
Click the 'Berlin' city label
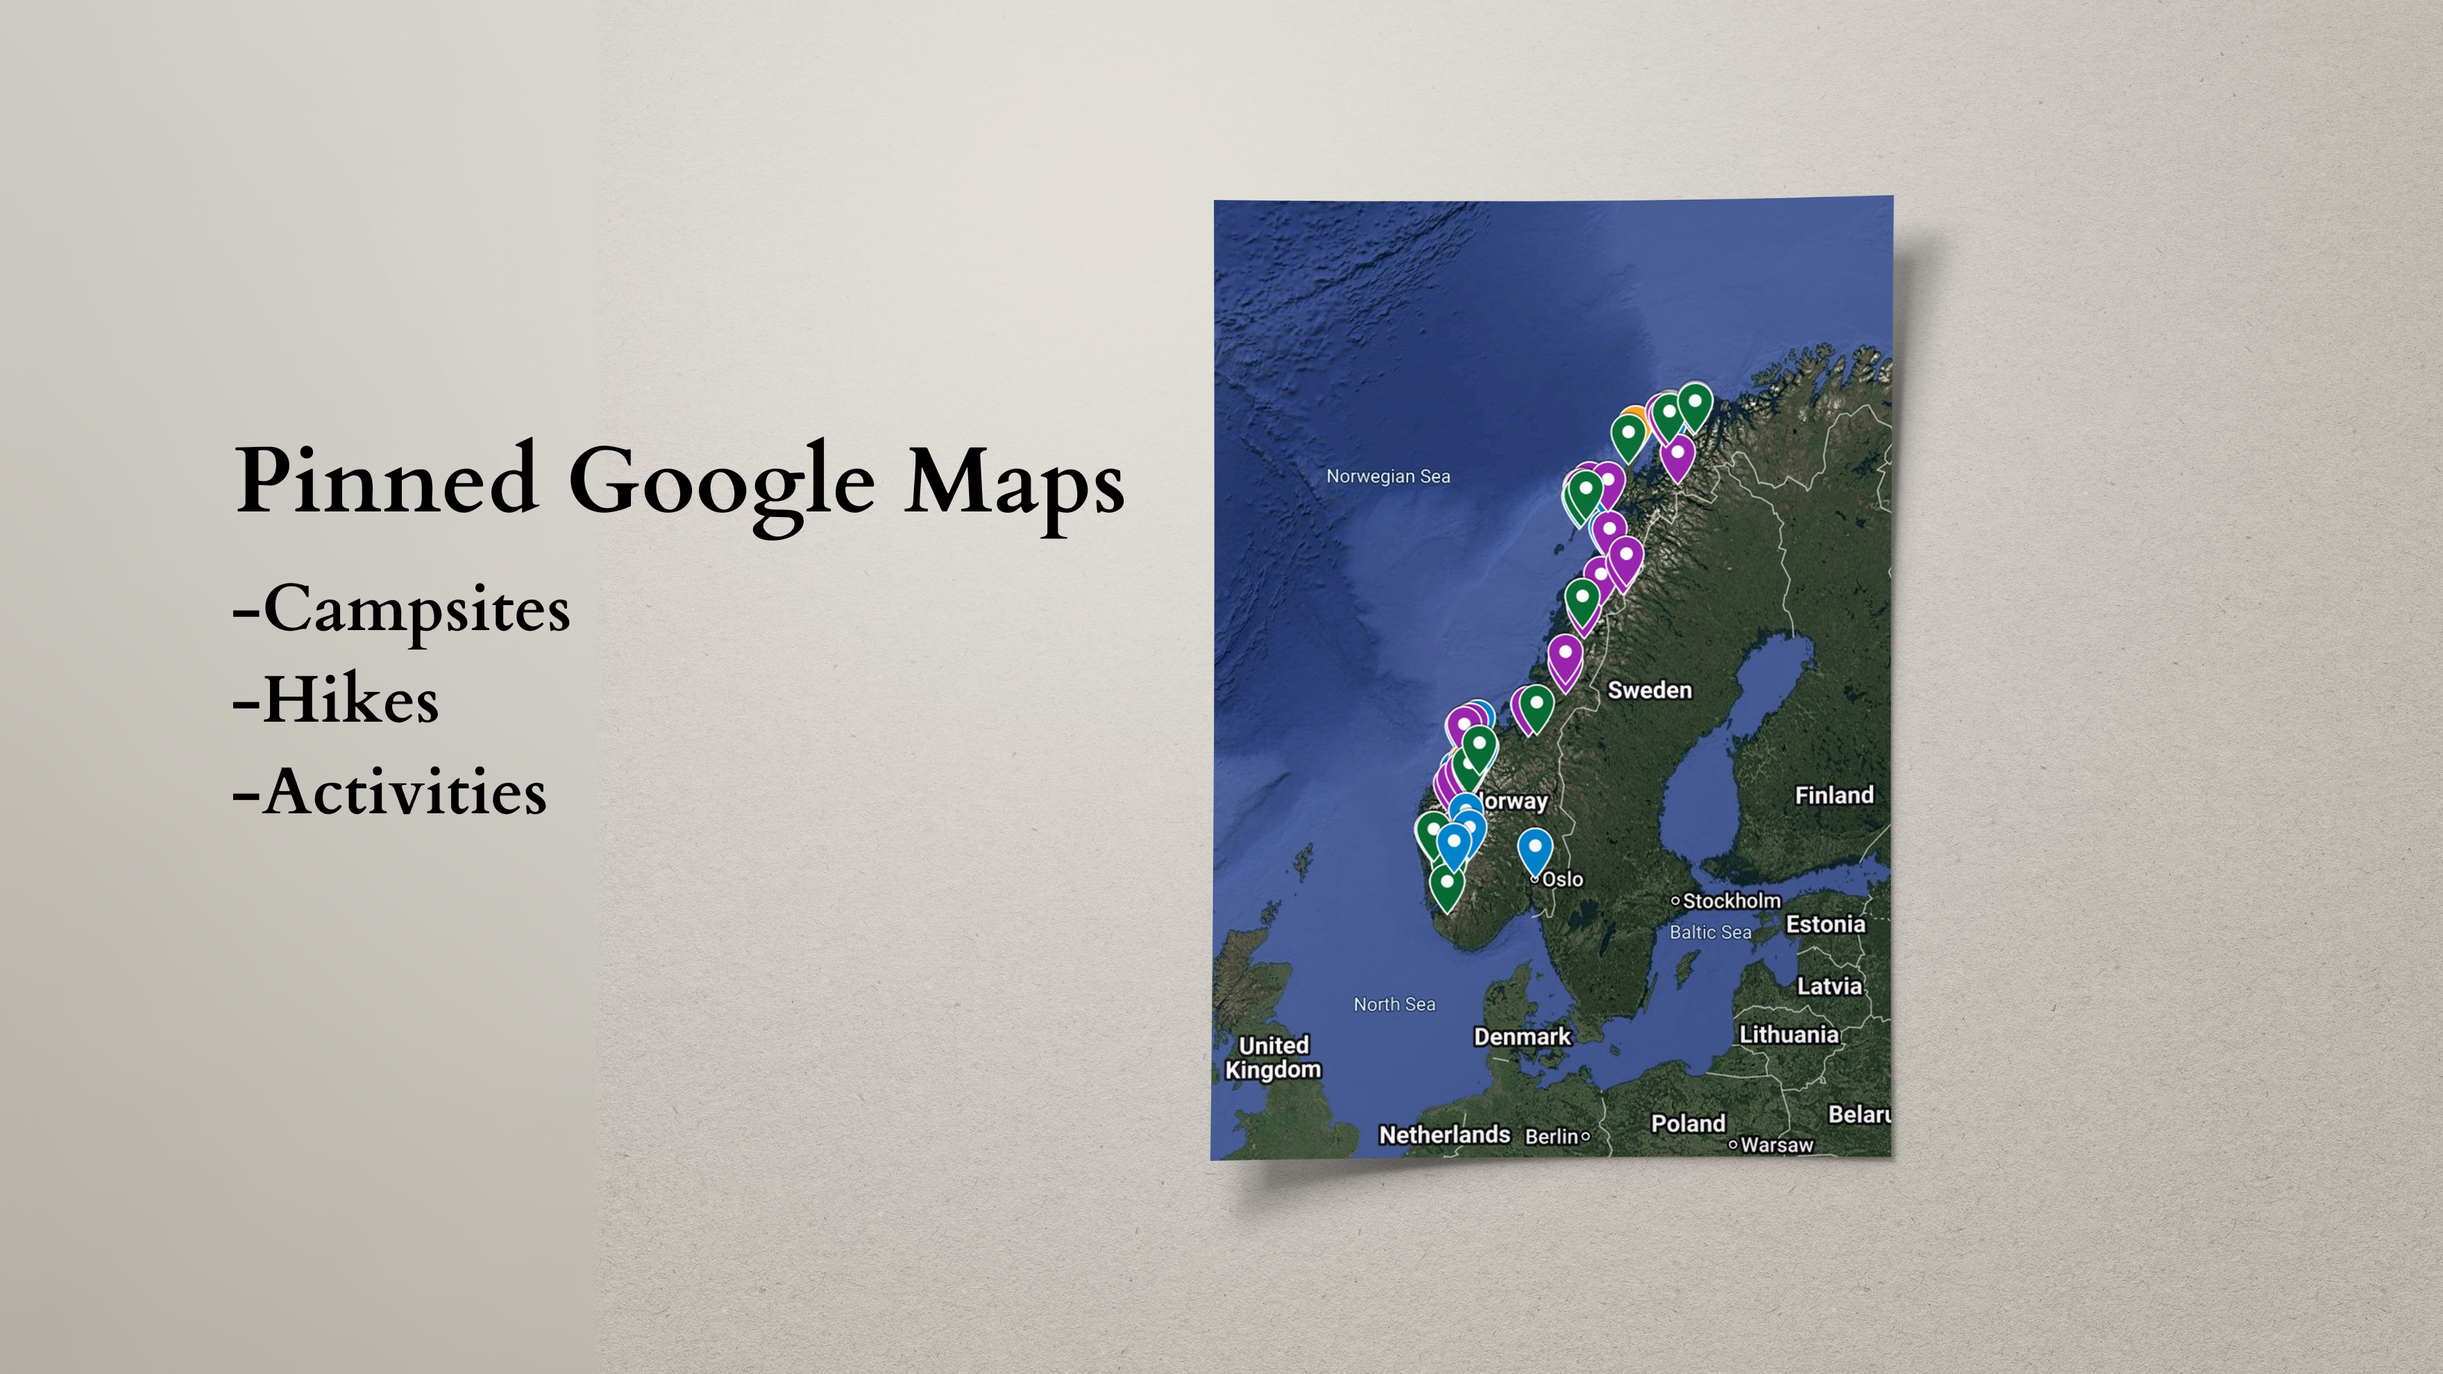[x=1550, y=1136]
